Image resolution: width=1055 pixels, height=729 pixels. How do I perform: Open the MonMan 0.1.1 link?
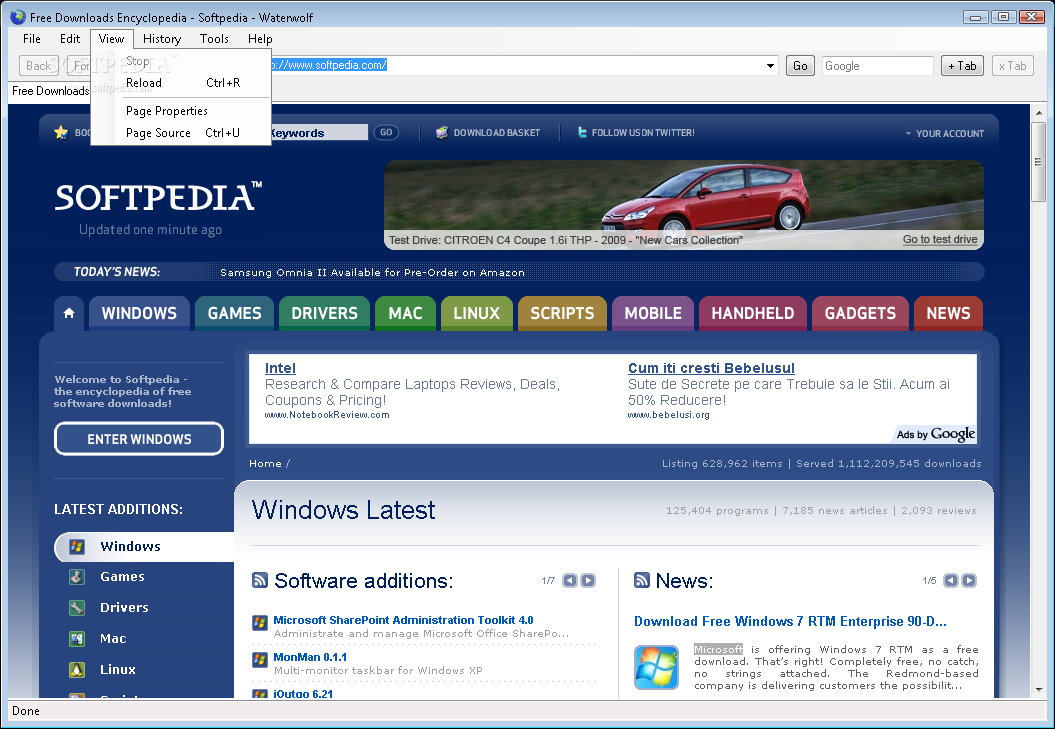310,657
